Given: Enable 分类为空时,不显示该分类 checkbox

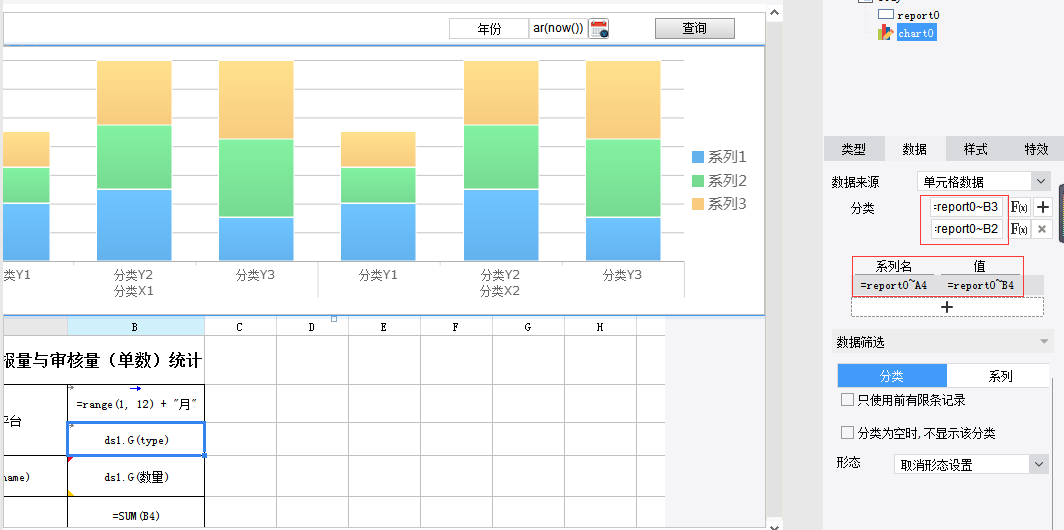Looking at the screenshot, I should 847,433.
